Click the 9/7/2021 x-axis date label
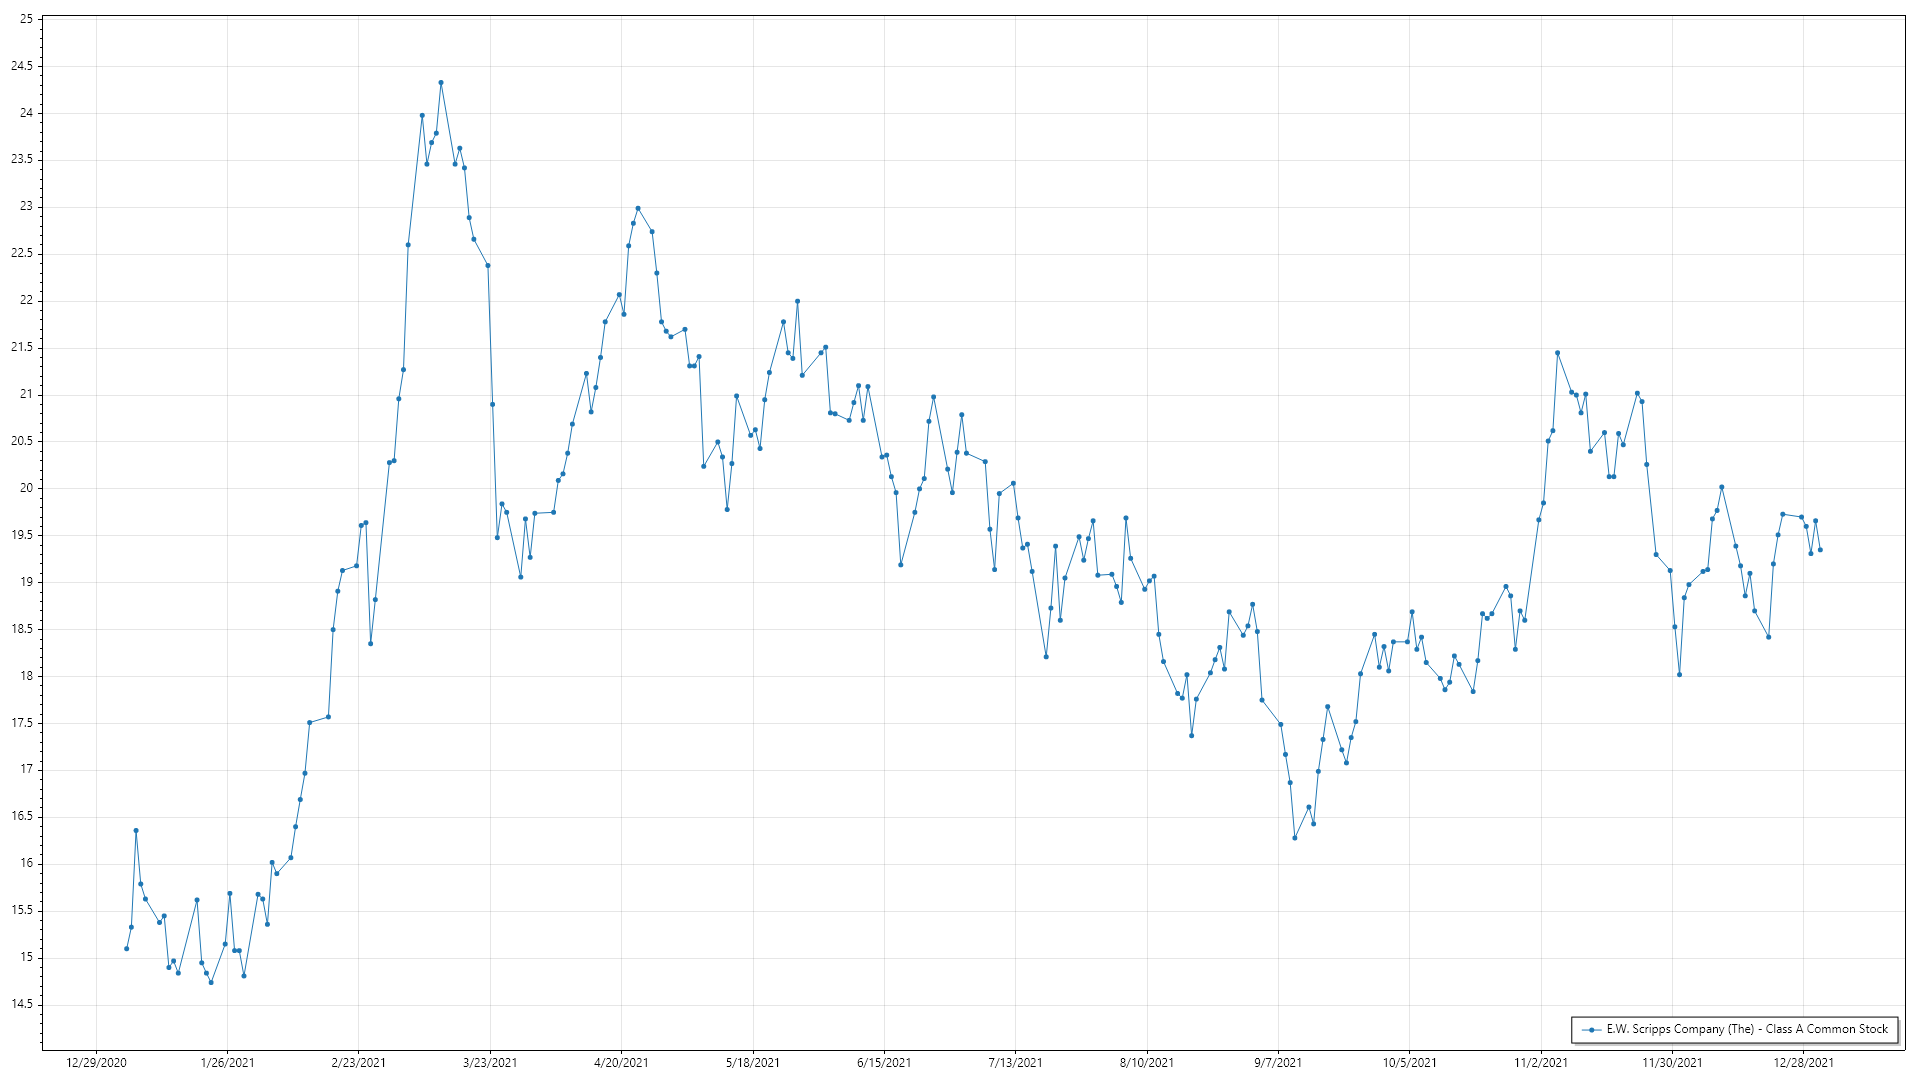1920x1080 pixels. click(x=1278, y=1063)
